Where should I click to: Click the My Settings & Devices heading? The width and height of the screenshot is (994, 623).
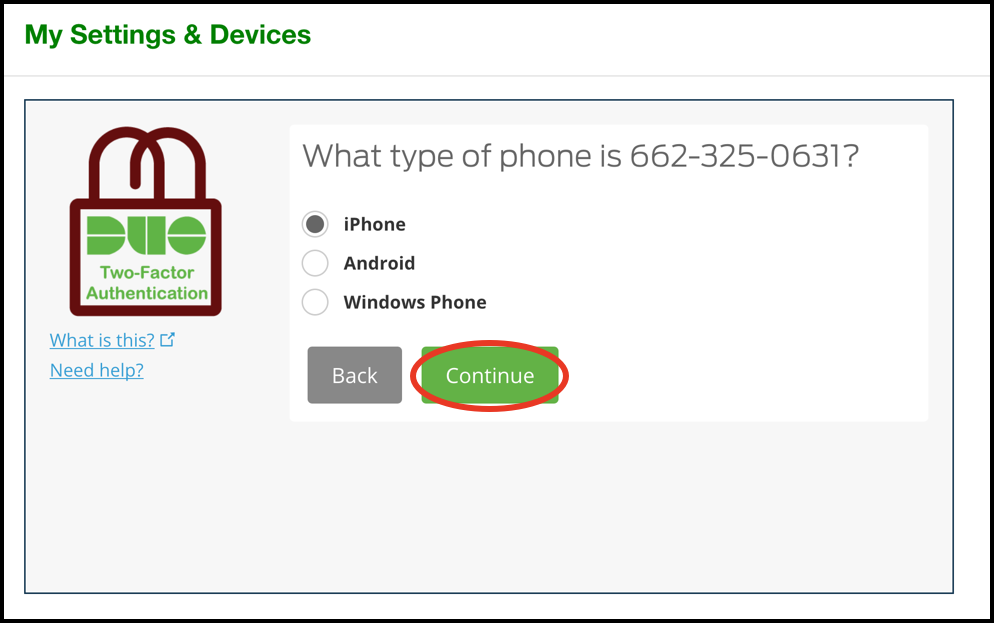click(x=167, y=35)
